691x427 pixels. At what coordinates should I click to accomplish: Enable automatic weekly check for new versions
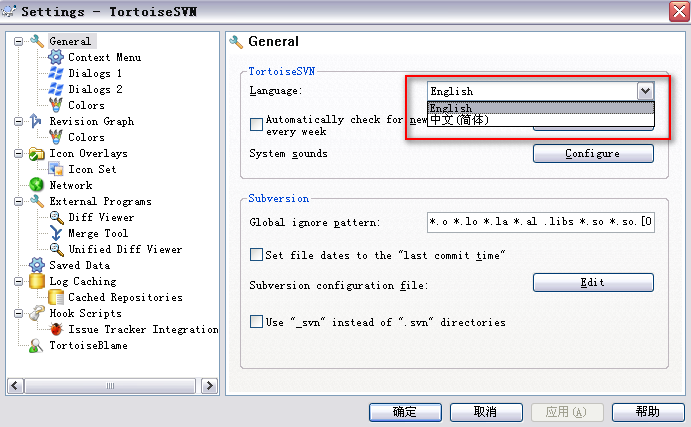(x=256, y=124)
